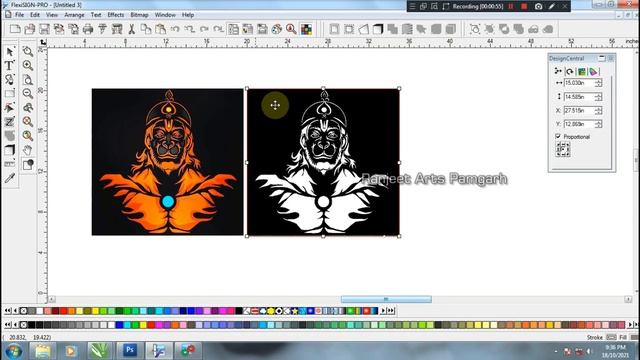Open the color palette paint icon
Screen dimensions: 640x360
point(277,29)
